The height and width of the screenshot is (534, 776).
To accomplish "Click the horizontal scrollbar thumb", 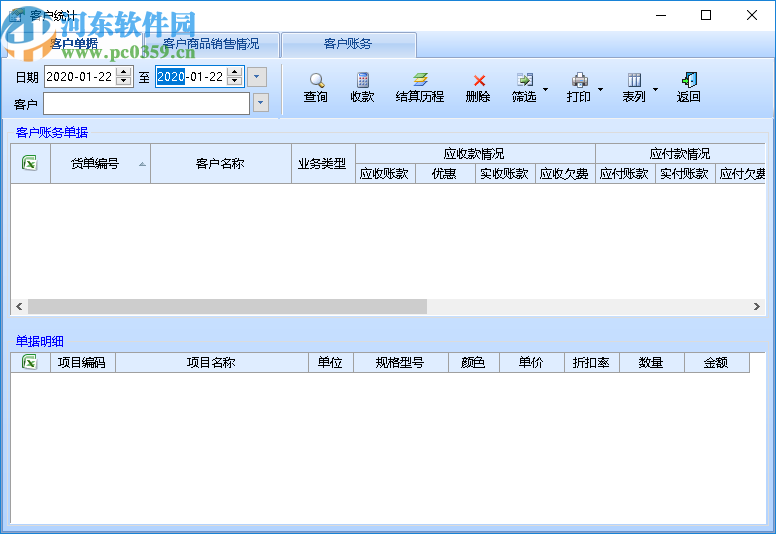I will (x=227, y=306).
